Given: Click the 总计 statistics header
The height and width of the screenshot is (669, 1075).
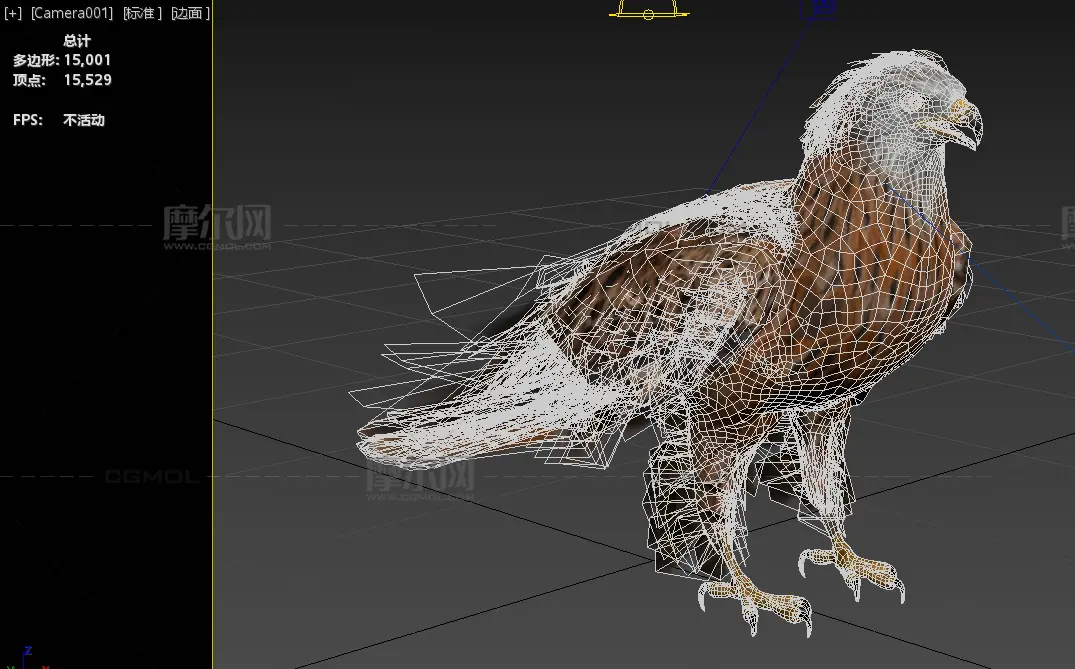Looking at the screenshot, I should [x=77, y=41].
